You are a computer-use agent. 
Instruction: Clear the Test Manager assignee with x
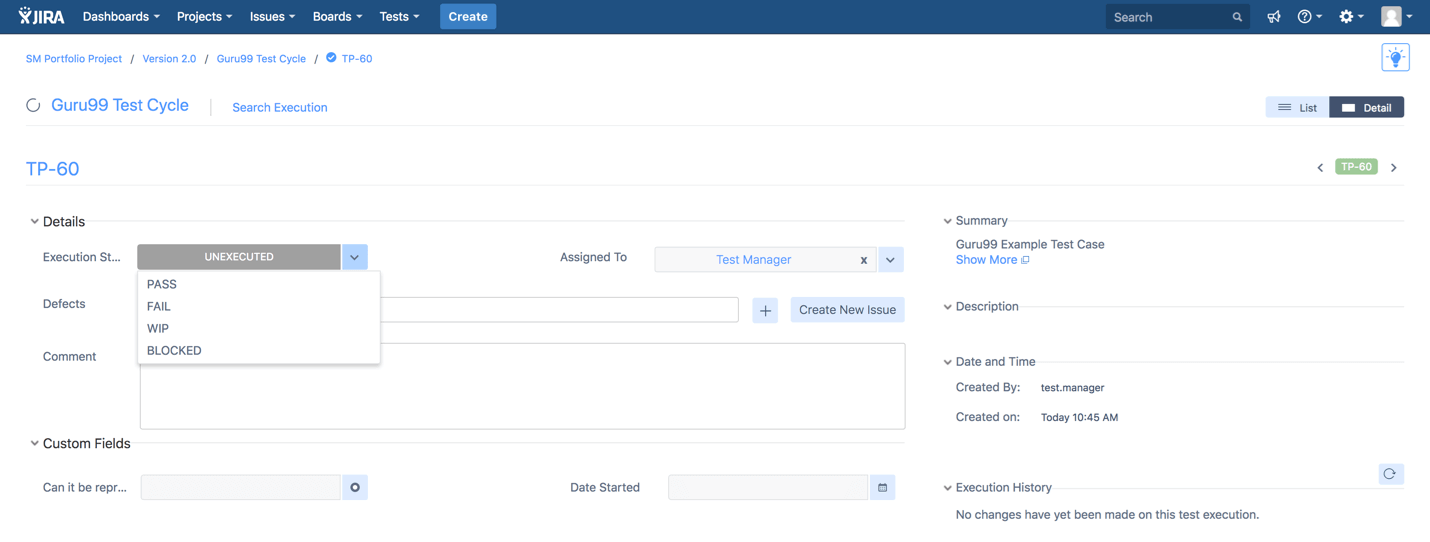point(864,260)
